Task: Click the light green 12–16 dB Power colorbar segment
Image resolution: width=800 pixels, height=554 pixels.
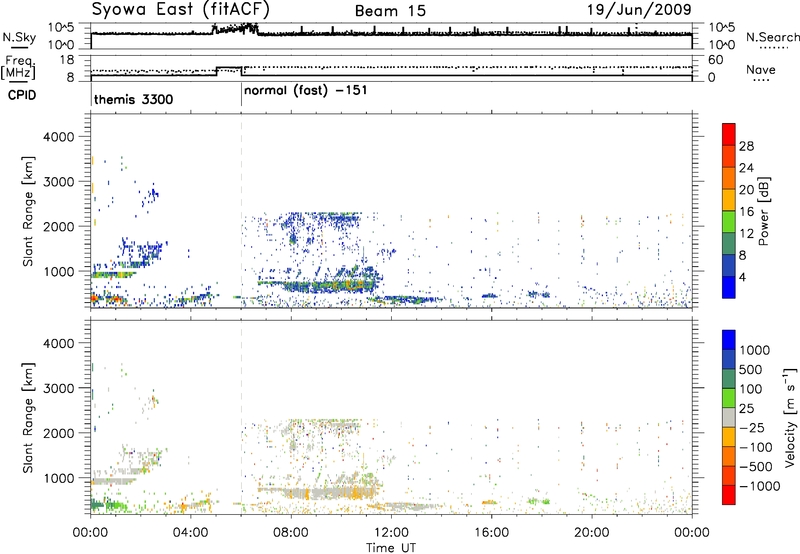Action: coord(729,221)
